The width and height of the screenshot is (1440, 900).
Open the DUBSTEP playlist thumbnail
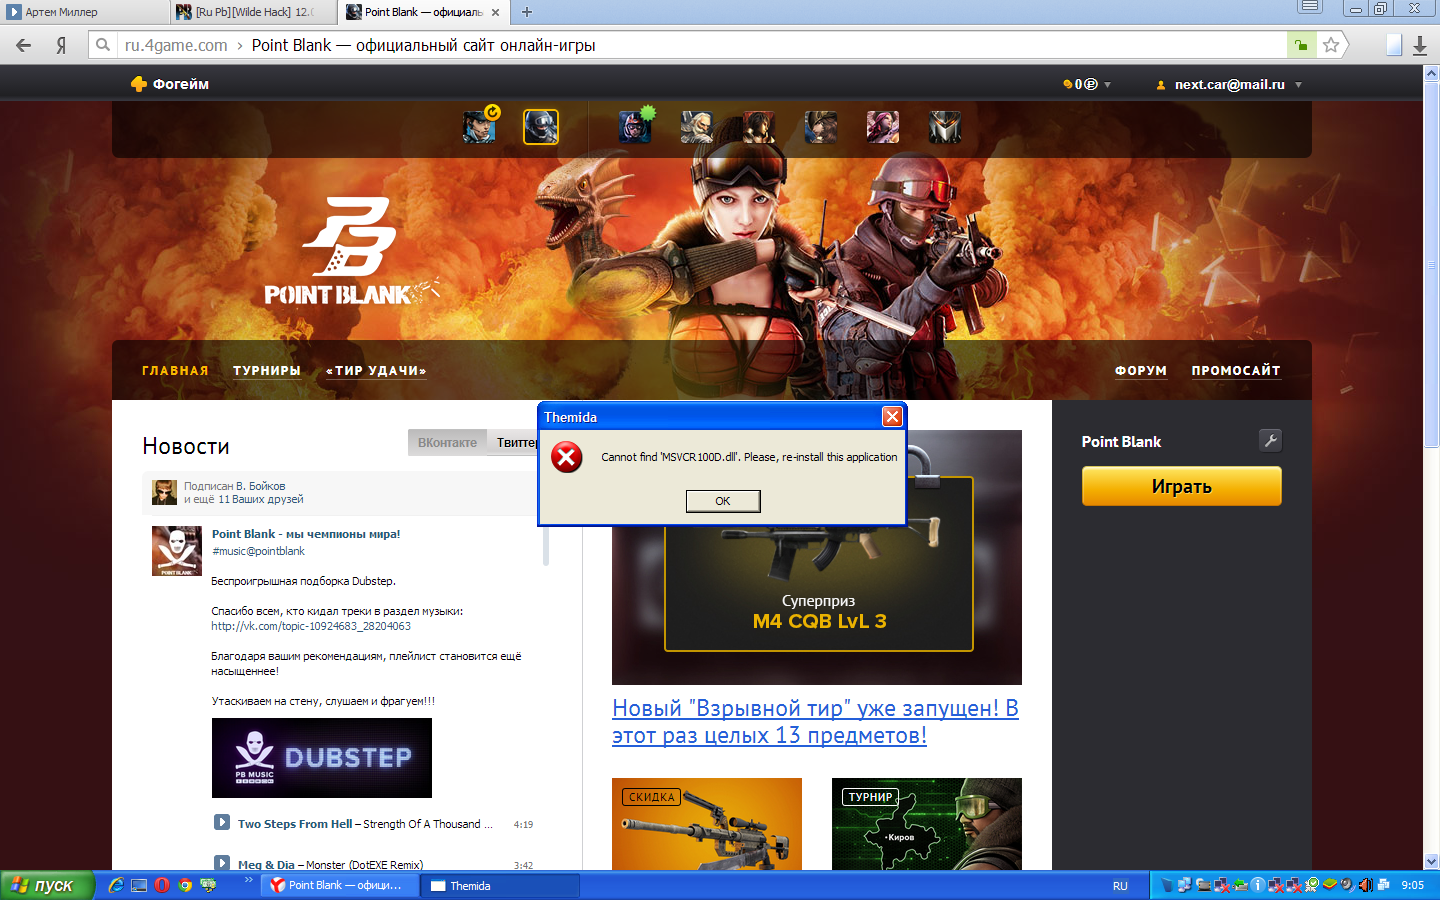[x=322, y=758]
